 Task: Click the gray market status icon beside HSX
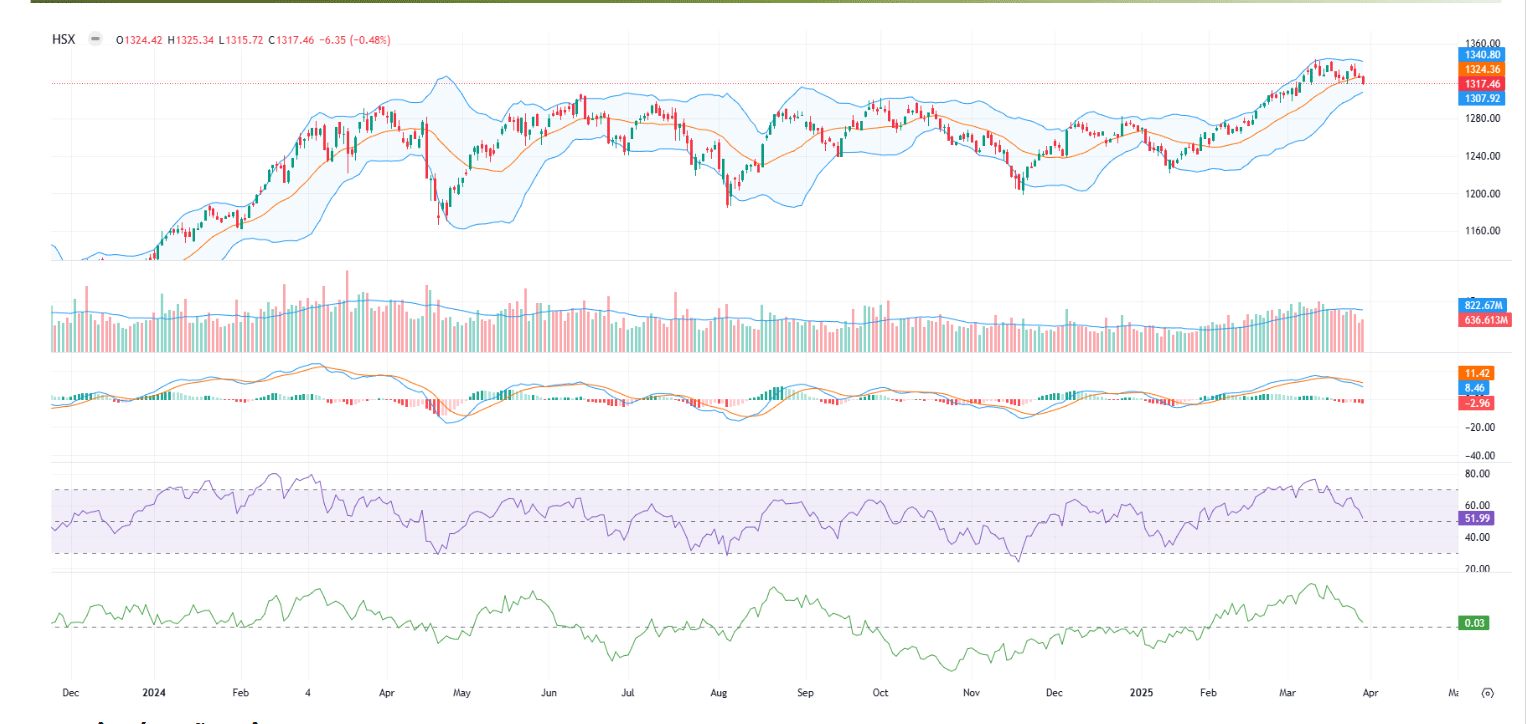pyautogui.click(x=95, y=39)
